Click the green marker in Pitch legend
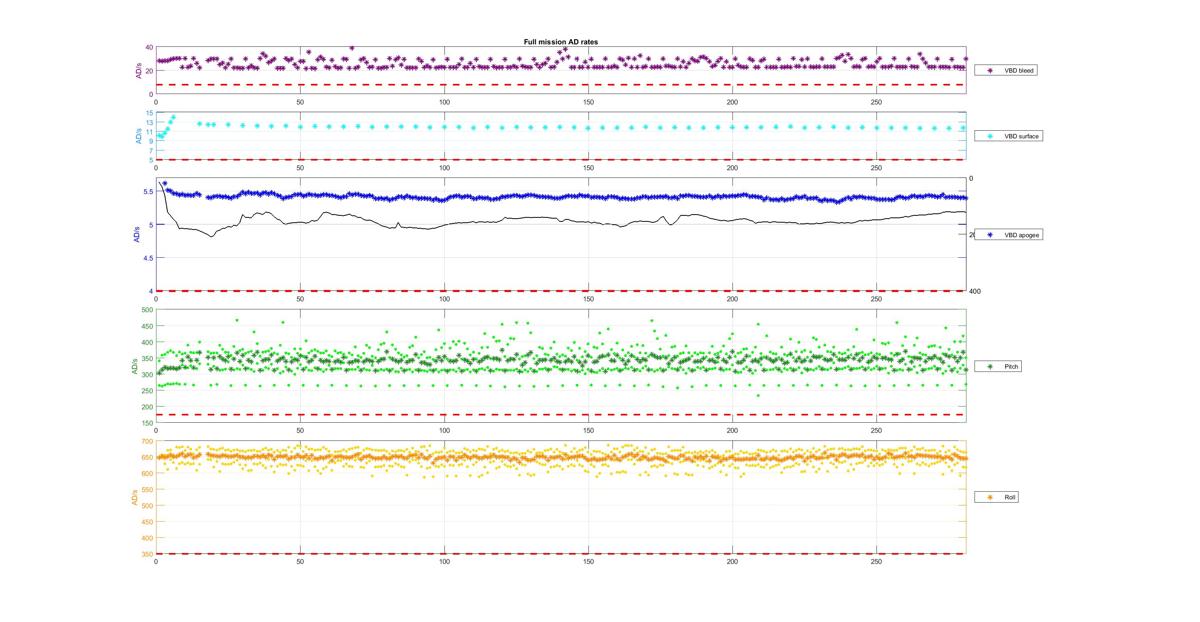 coord(990,367)
